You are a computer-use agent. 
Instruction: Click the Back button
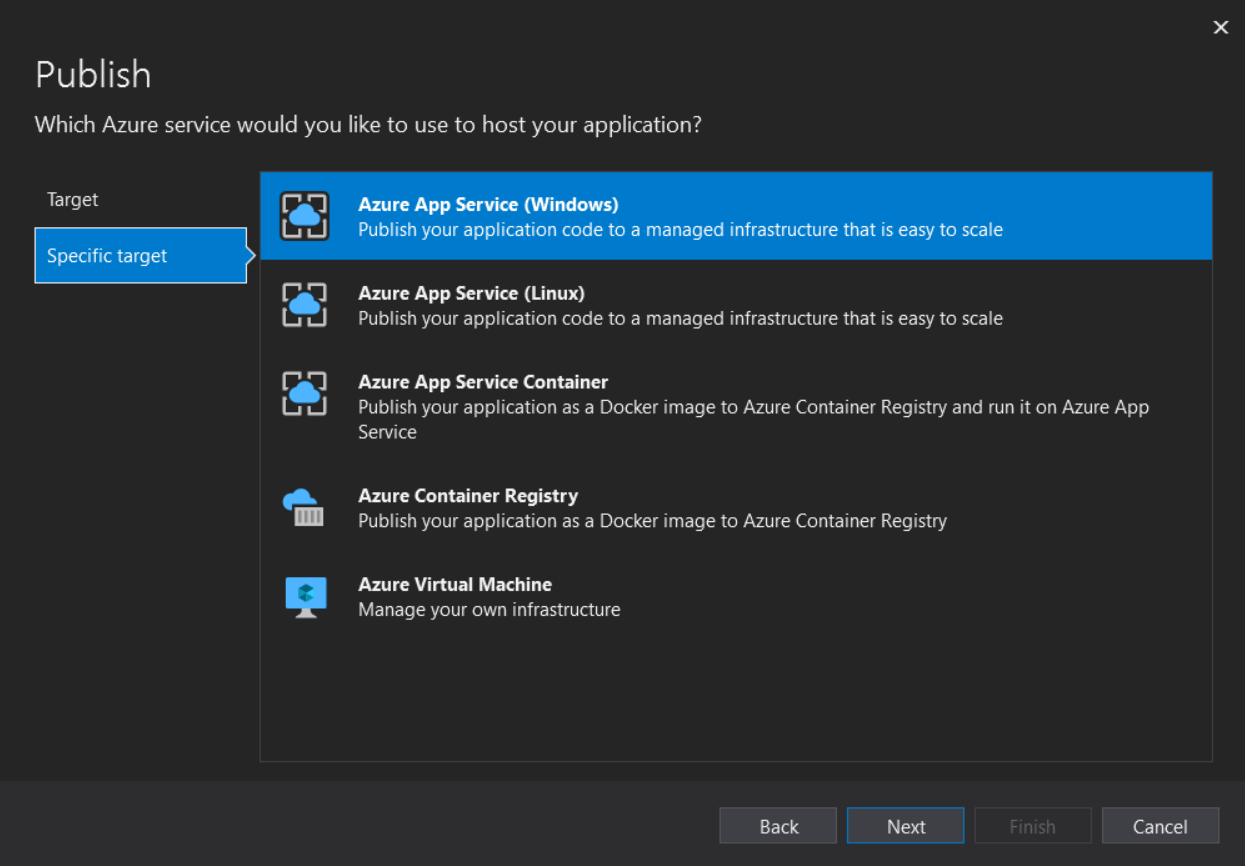[777, 825]
